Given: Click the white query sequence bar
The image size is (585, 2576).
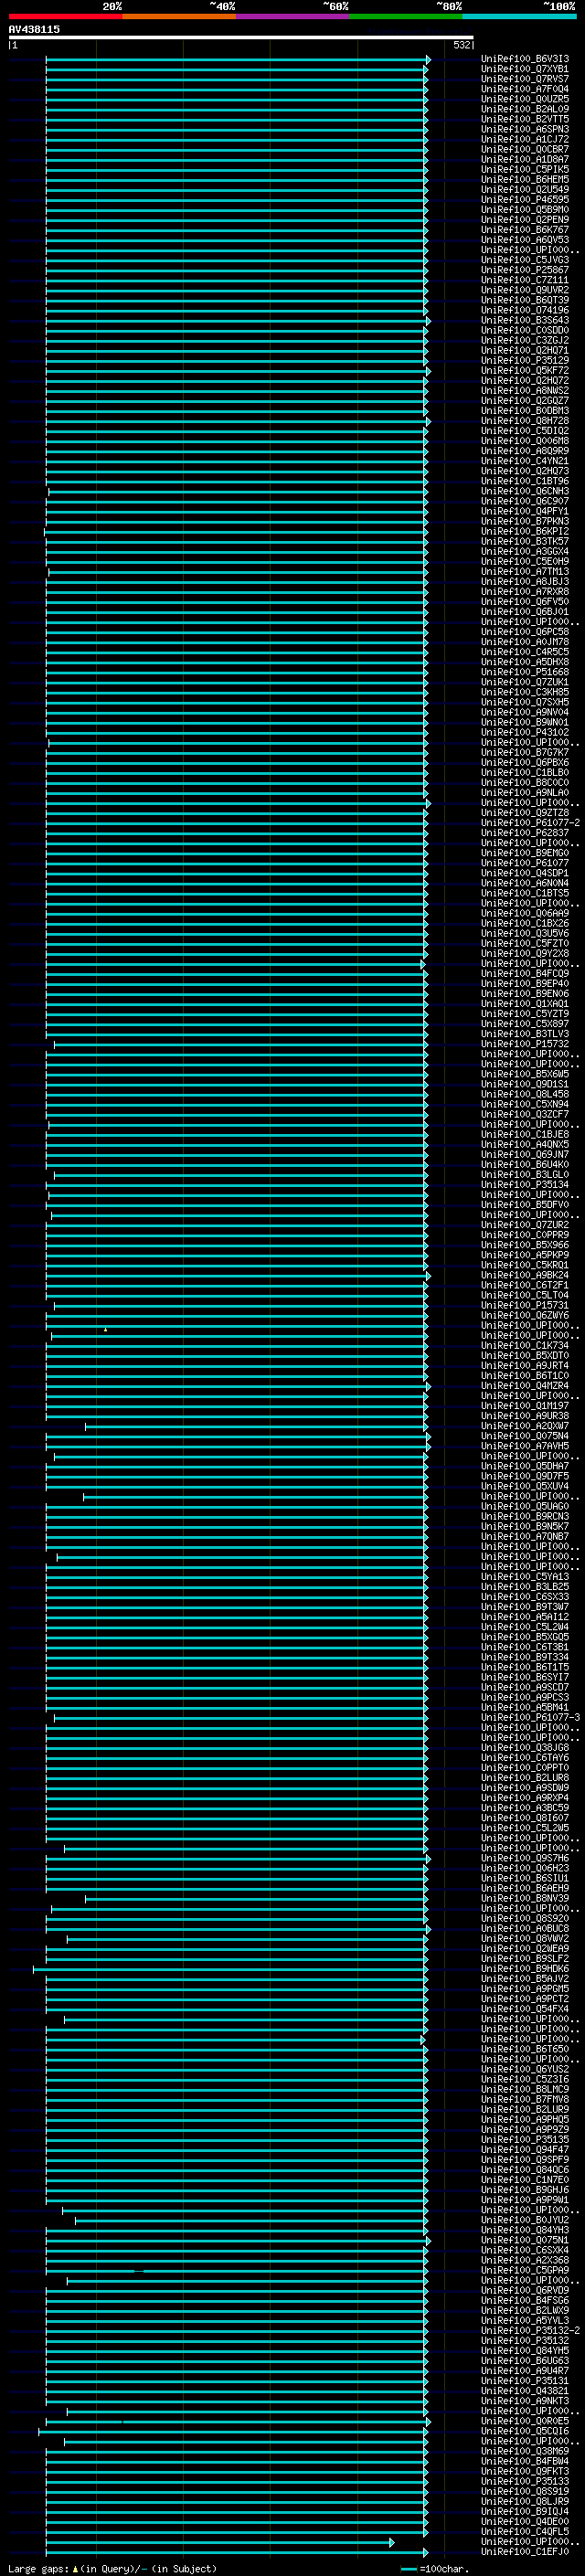Looking at the screenshot, I should click(x=241, y=37).
